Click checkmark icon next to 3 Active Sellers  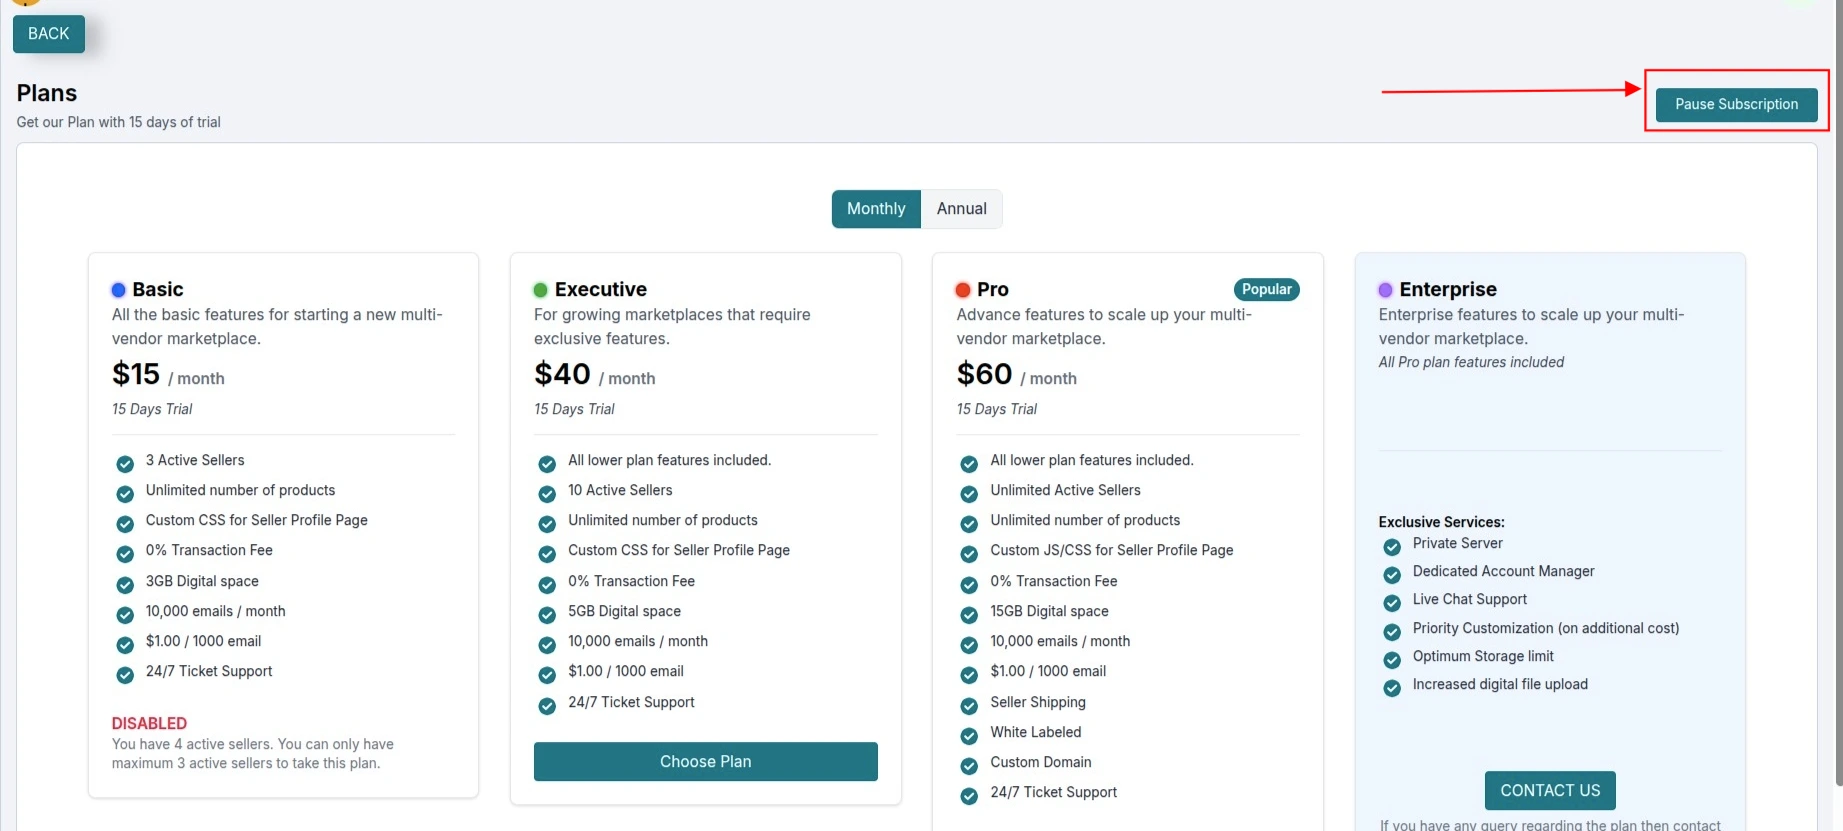125,464
